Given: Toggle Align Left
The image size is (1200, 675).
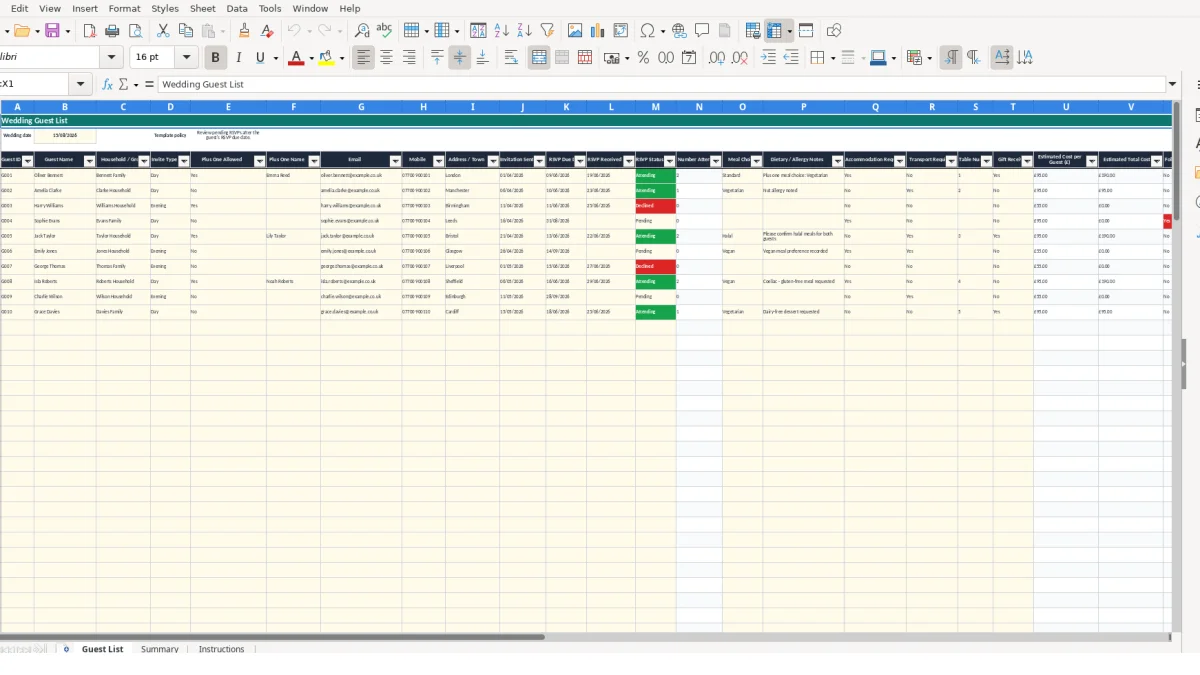Looking at the screenshot, I should [x=363, y=58].
